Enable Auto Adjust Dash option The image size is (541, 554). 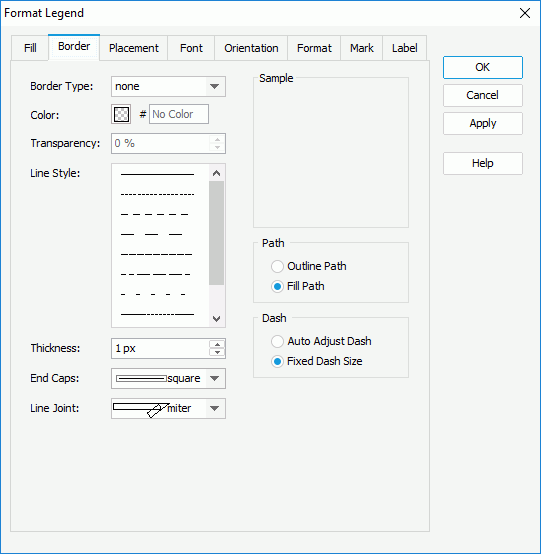pos(277,341)
